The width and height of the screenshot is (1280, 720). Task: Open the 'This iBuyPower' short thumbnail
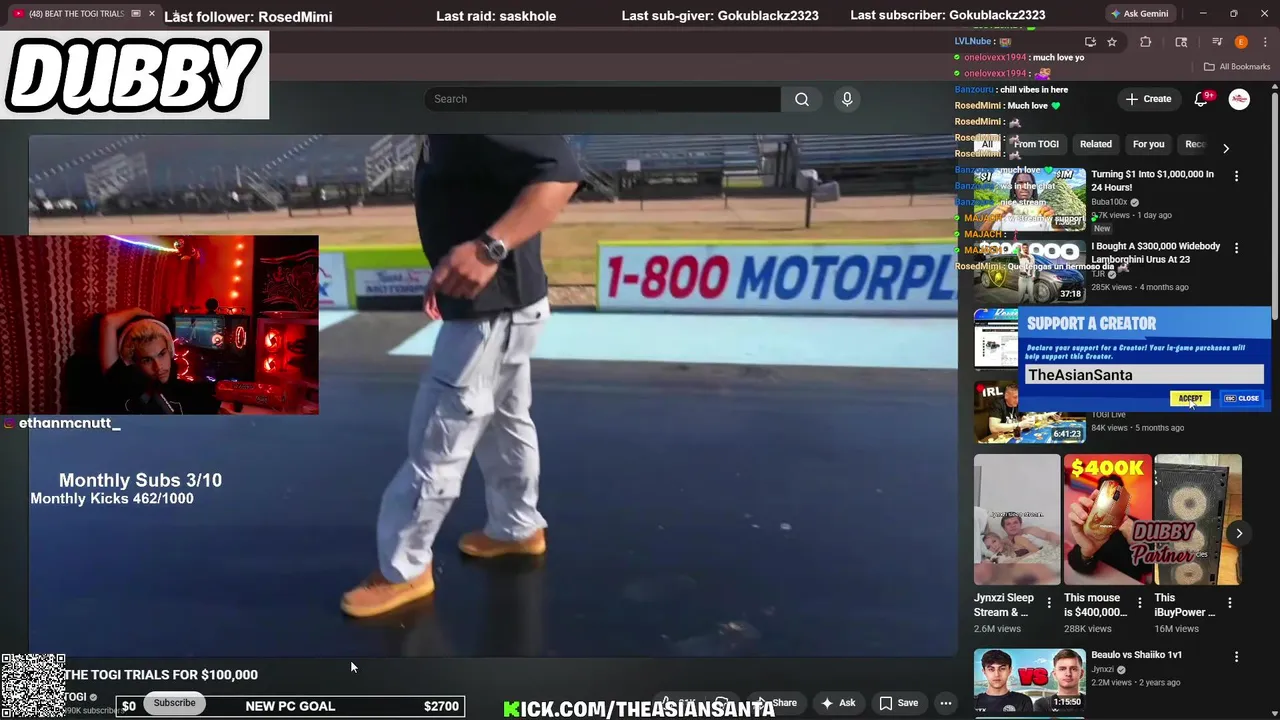(1197, 520)
